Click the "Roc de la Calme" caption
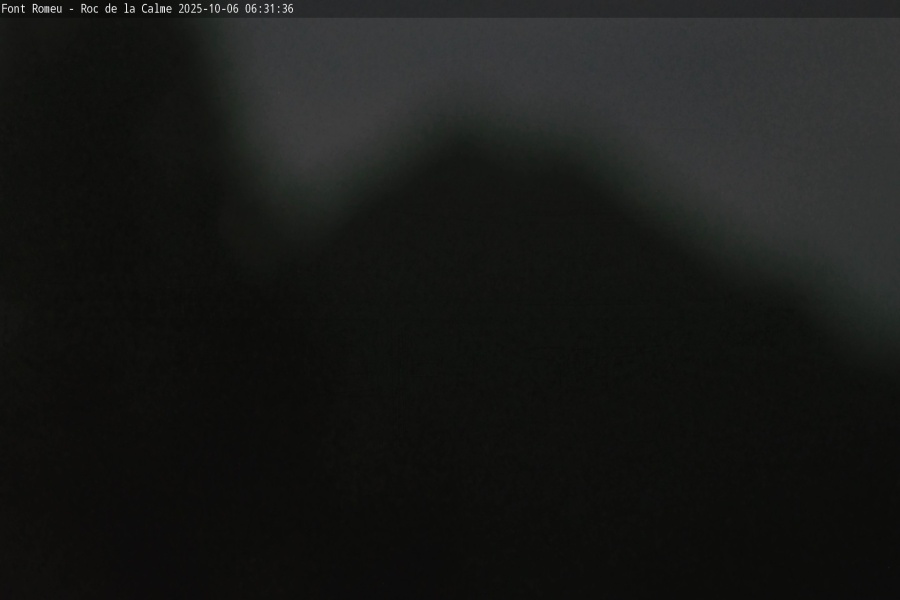Screen dimensions: 900x600 point(126,9)
